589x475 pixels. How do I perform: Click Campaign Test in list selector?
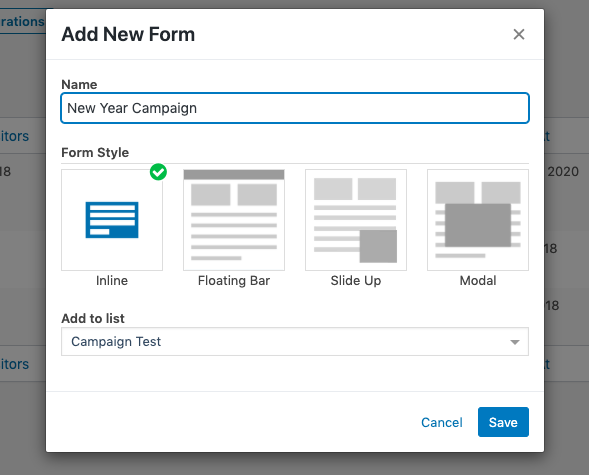tap(116, 342)
